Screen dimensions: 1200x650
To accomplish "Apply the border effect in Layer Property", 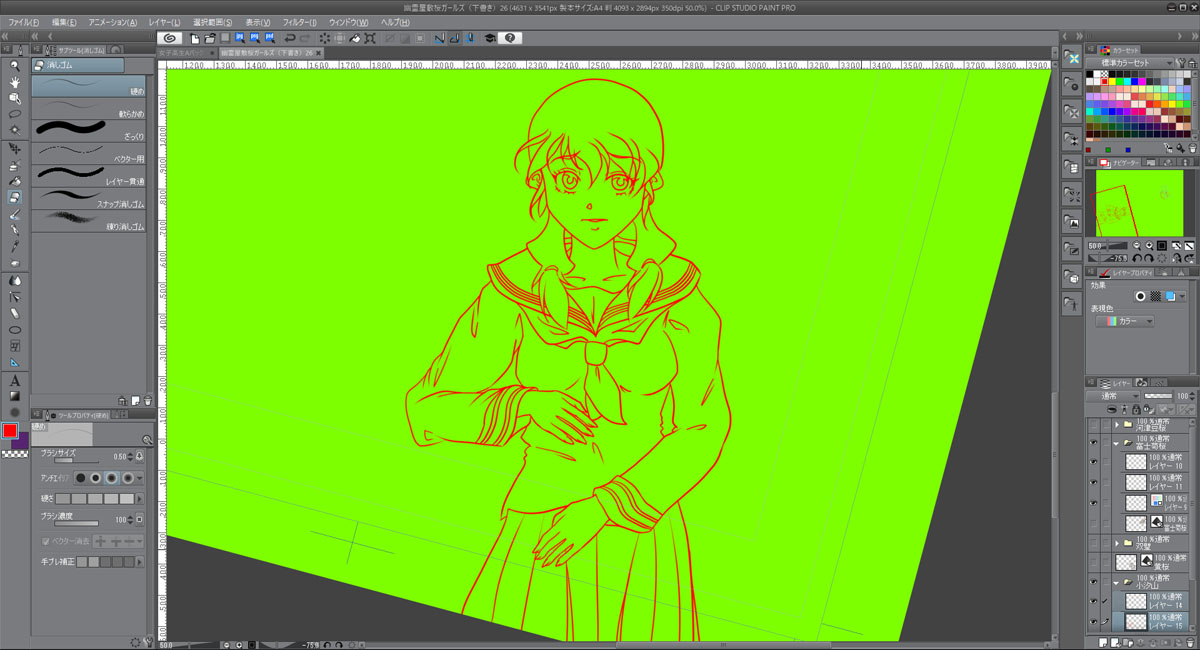I will click(x=1139, y=297).
